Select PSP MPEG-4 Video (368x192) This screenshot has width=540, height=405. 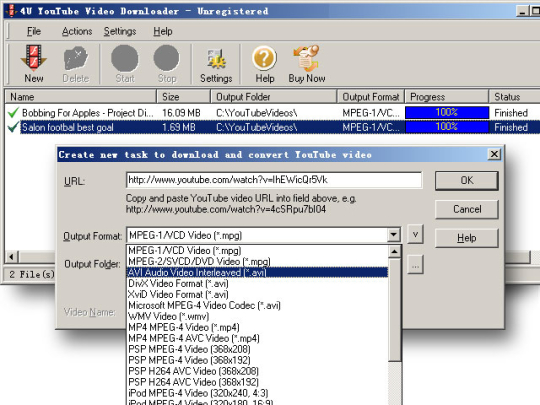[257, 360]
